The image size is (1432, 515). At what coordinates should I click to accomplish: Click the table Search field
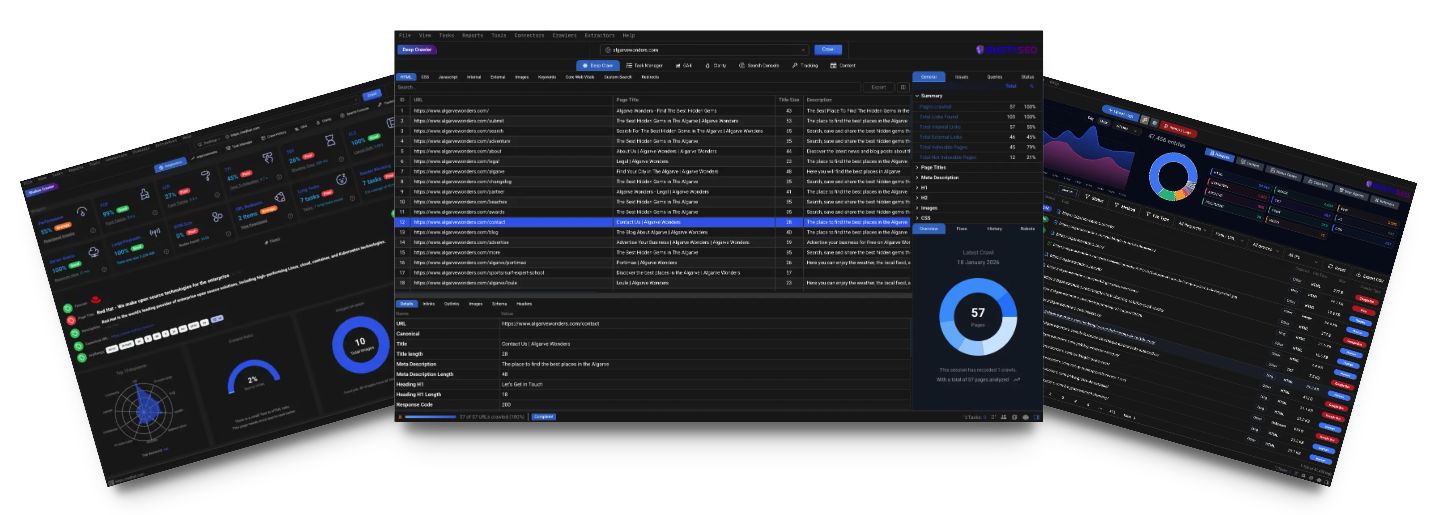(628, 87)
